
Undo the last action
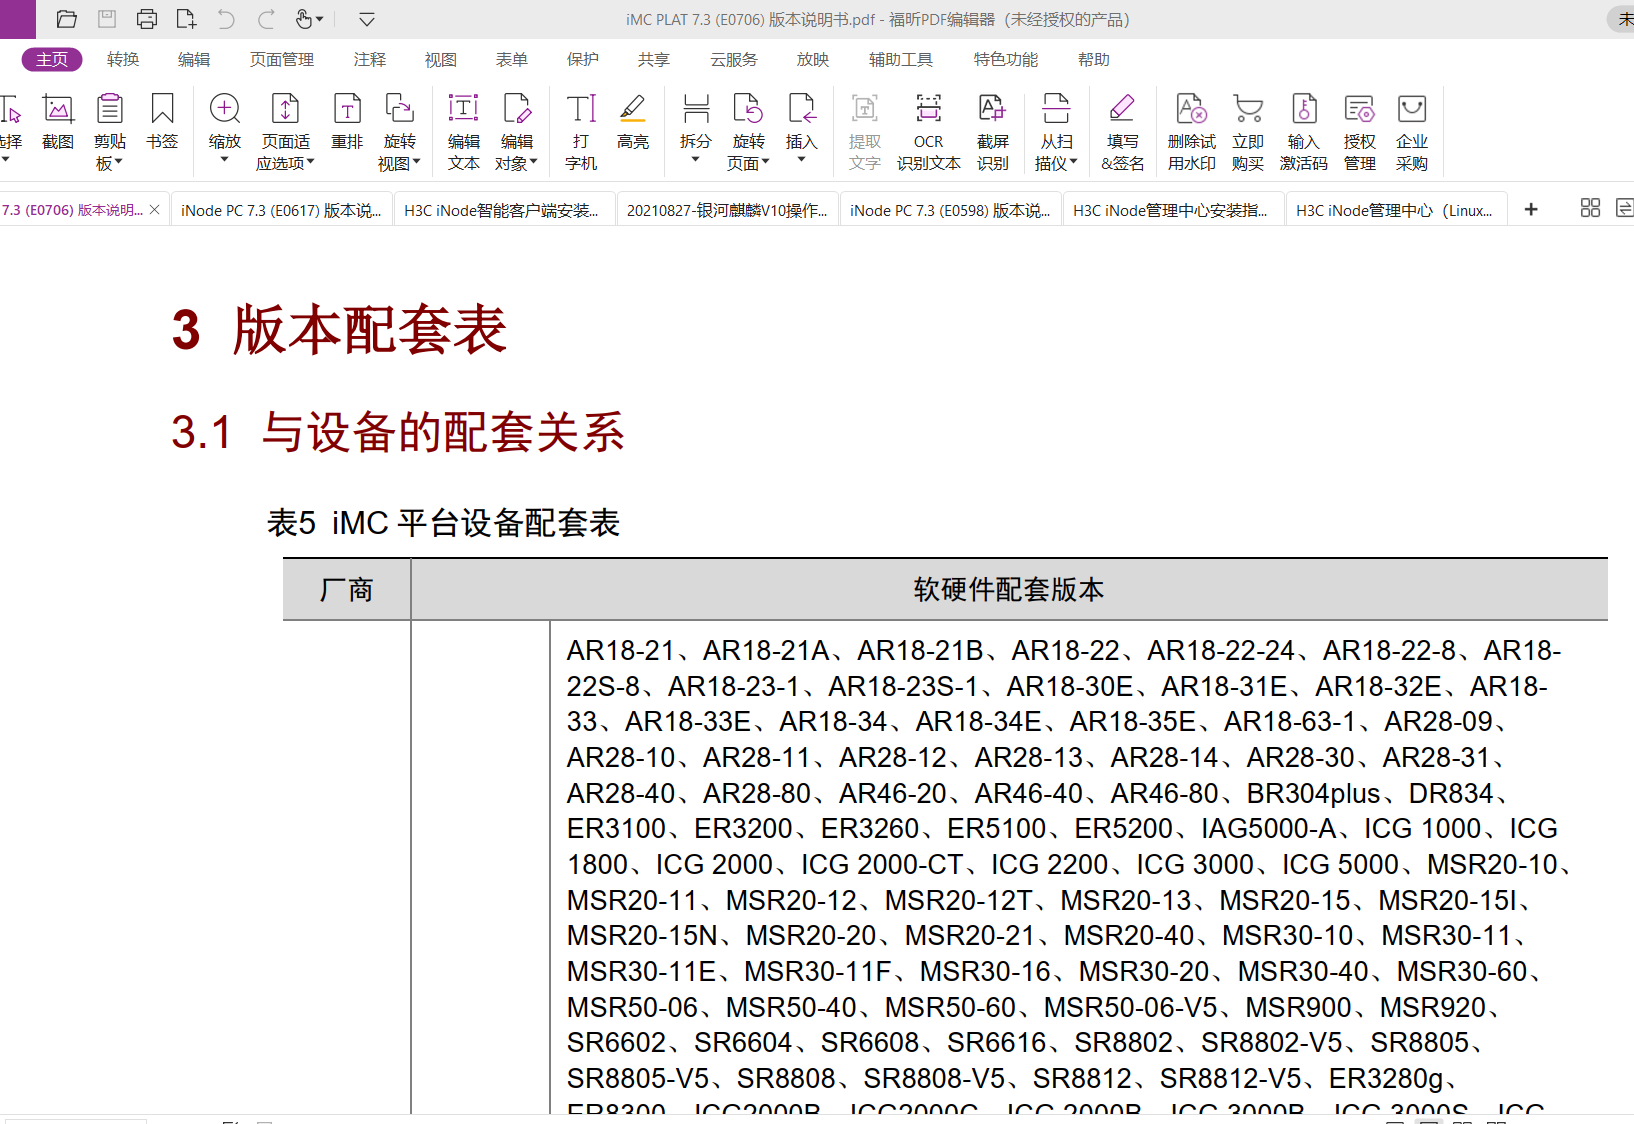click(x=226, y=19)
